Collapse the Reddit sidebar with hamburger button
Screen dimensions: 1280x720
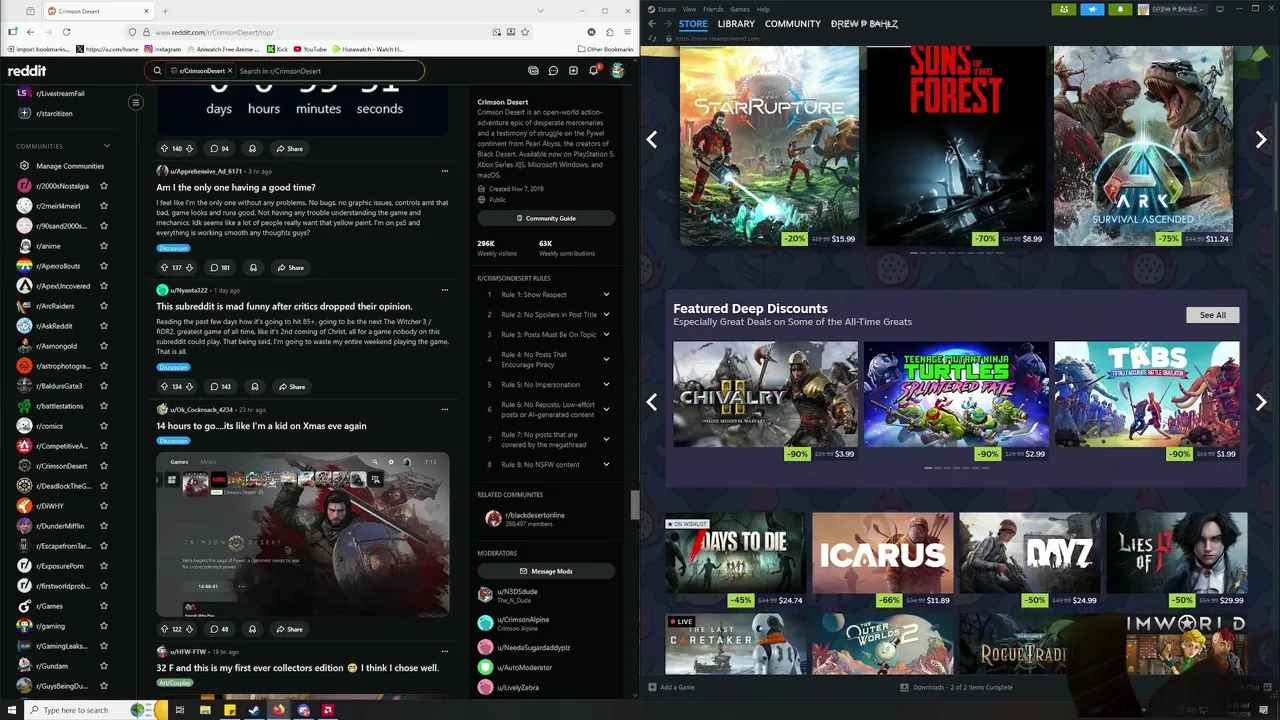[x=136, y=102]
